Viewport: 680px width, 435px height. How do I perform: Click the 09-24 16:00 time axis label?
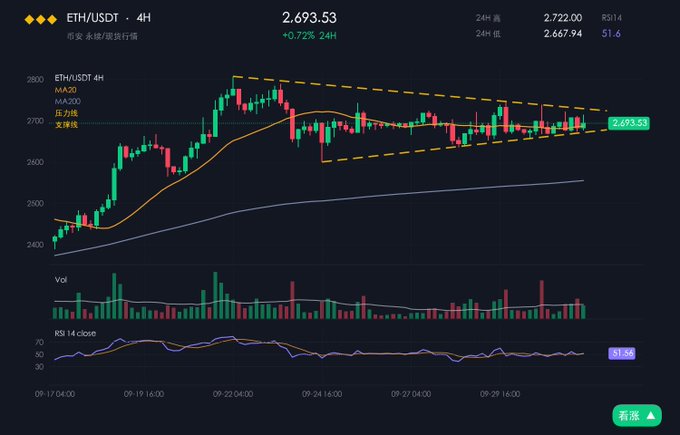tap(322, 394)
